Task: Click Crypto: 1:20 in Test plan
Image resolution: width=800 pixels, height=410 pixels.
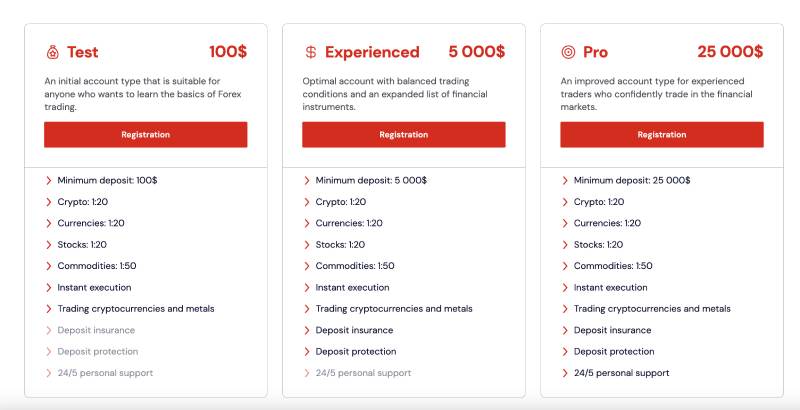Action: tap(83, 202)
